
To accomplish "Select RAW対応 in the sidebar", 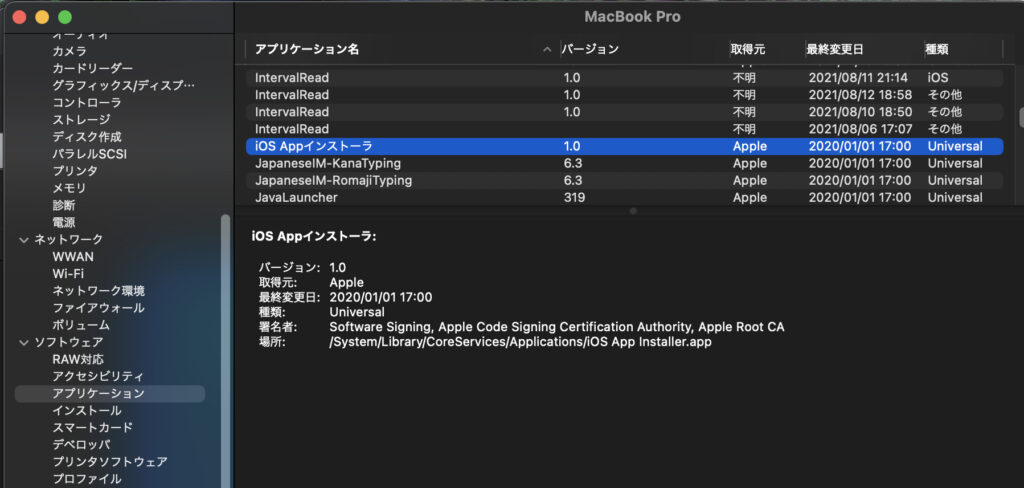I will point(78,359).
